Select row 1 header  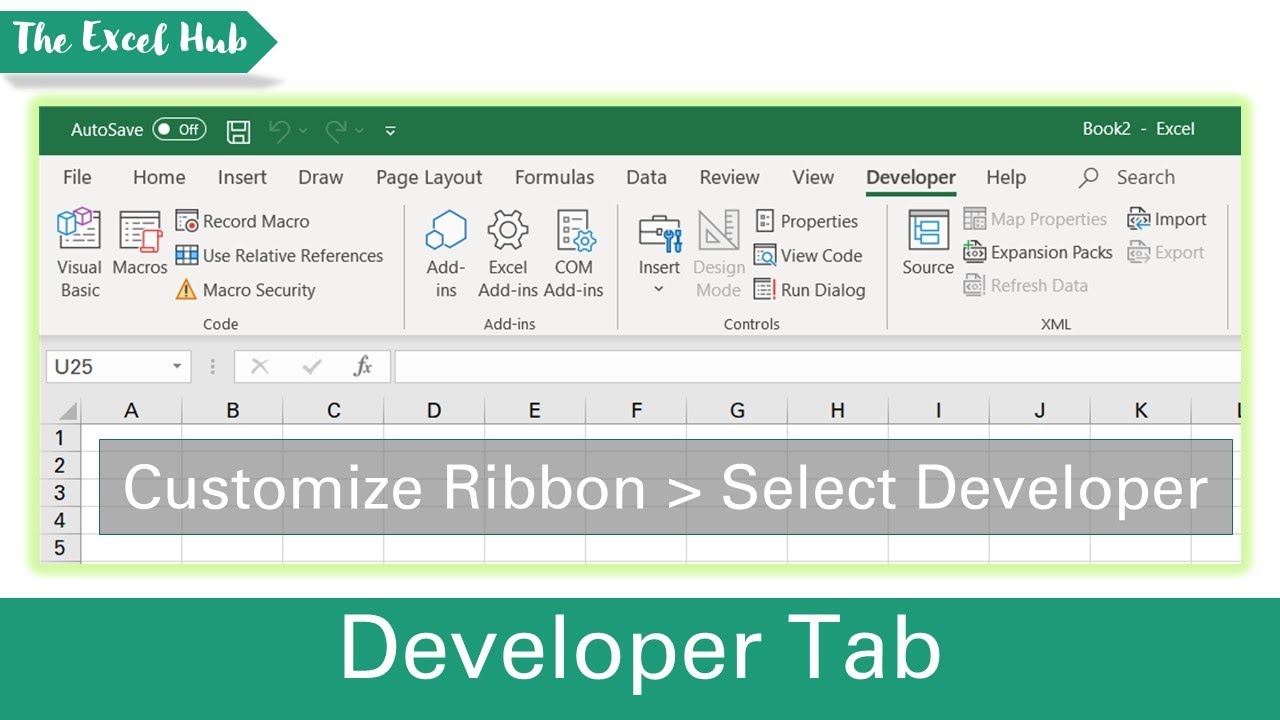(60, 437)
